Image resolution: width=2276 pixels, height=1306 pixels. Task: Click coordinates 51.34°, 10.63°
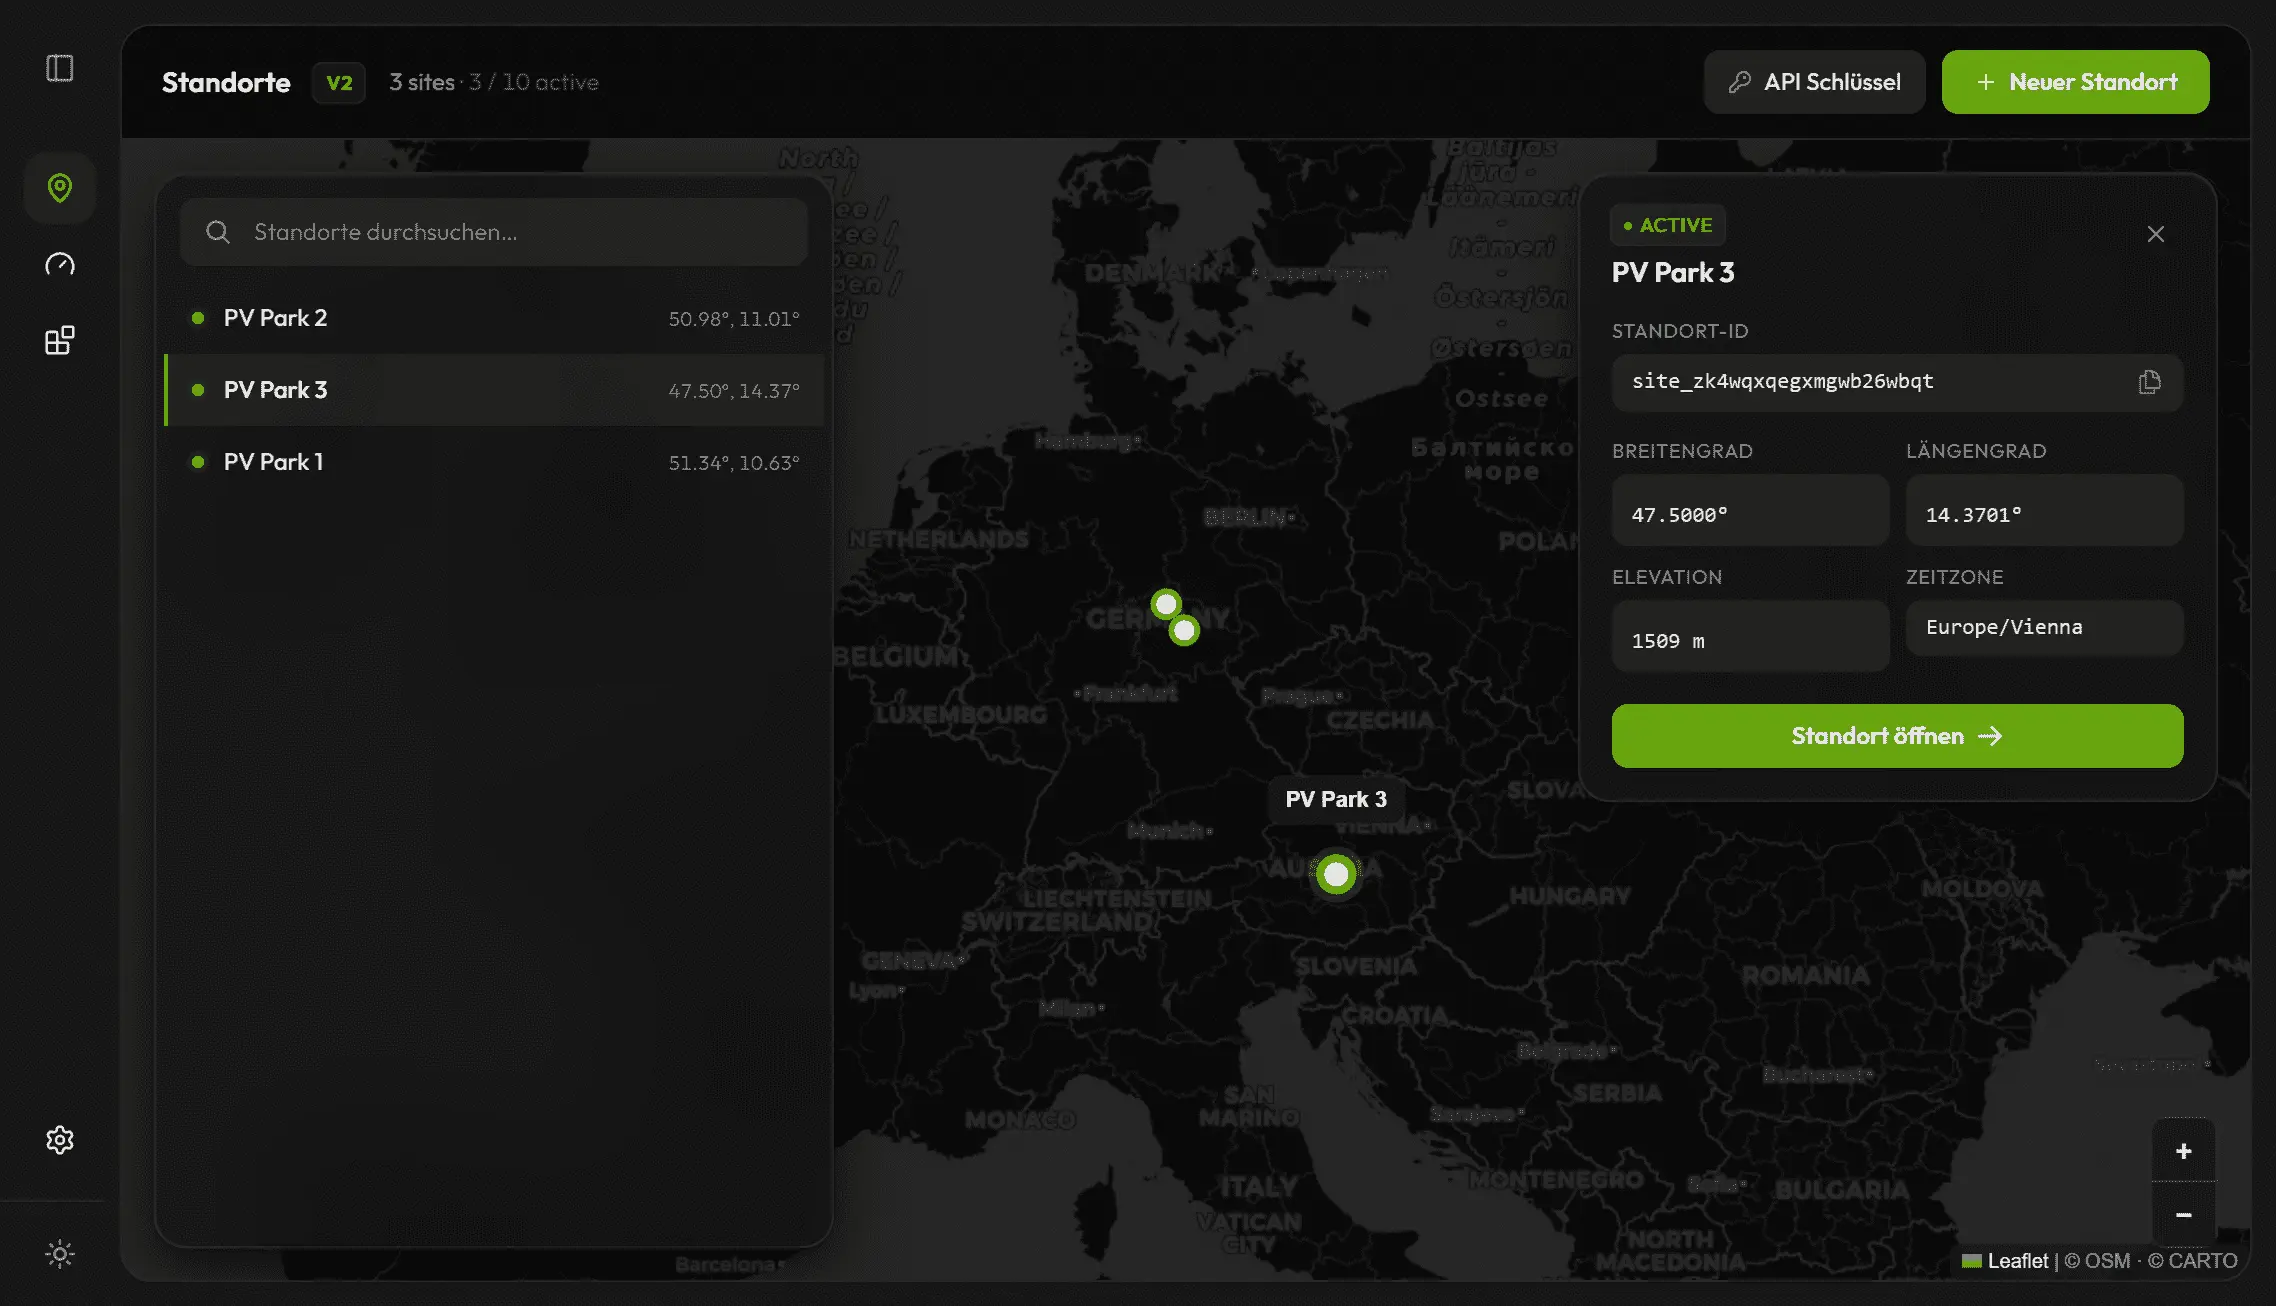[x=734, y=463]
